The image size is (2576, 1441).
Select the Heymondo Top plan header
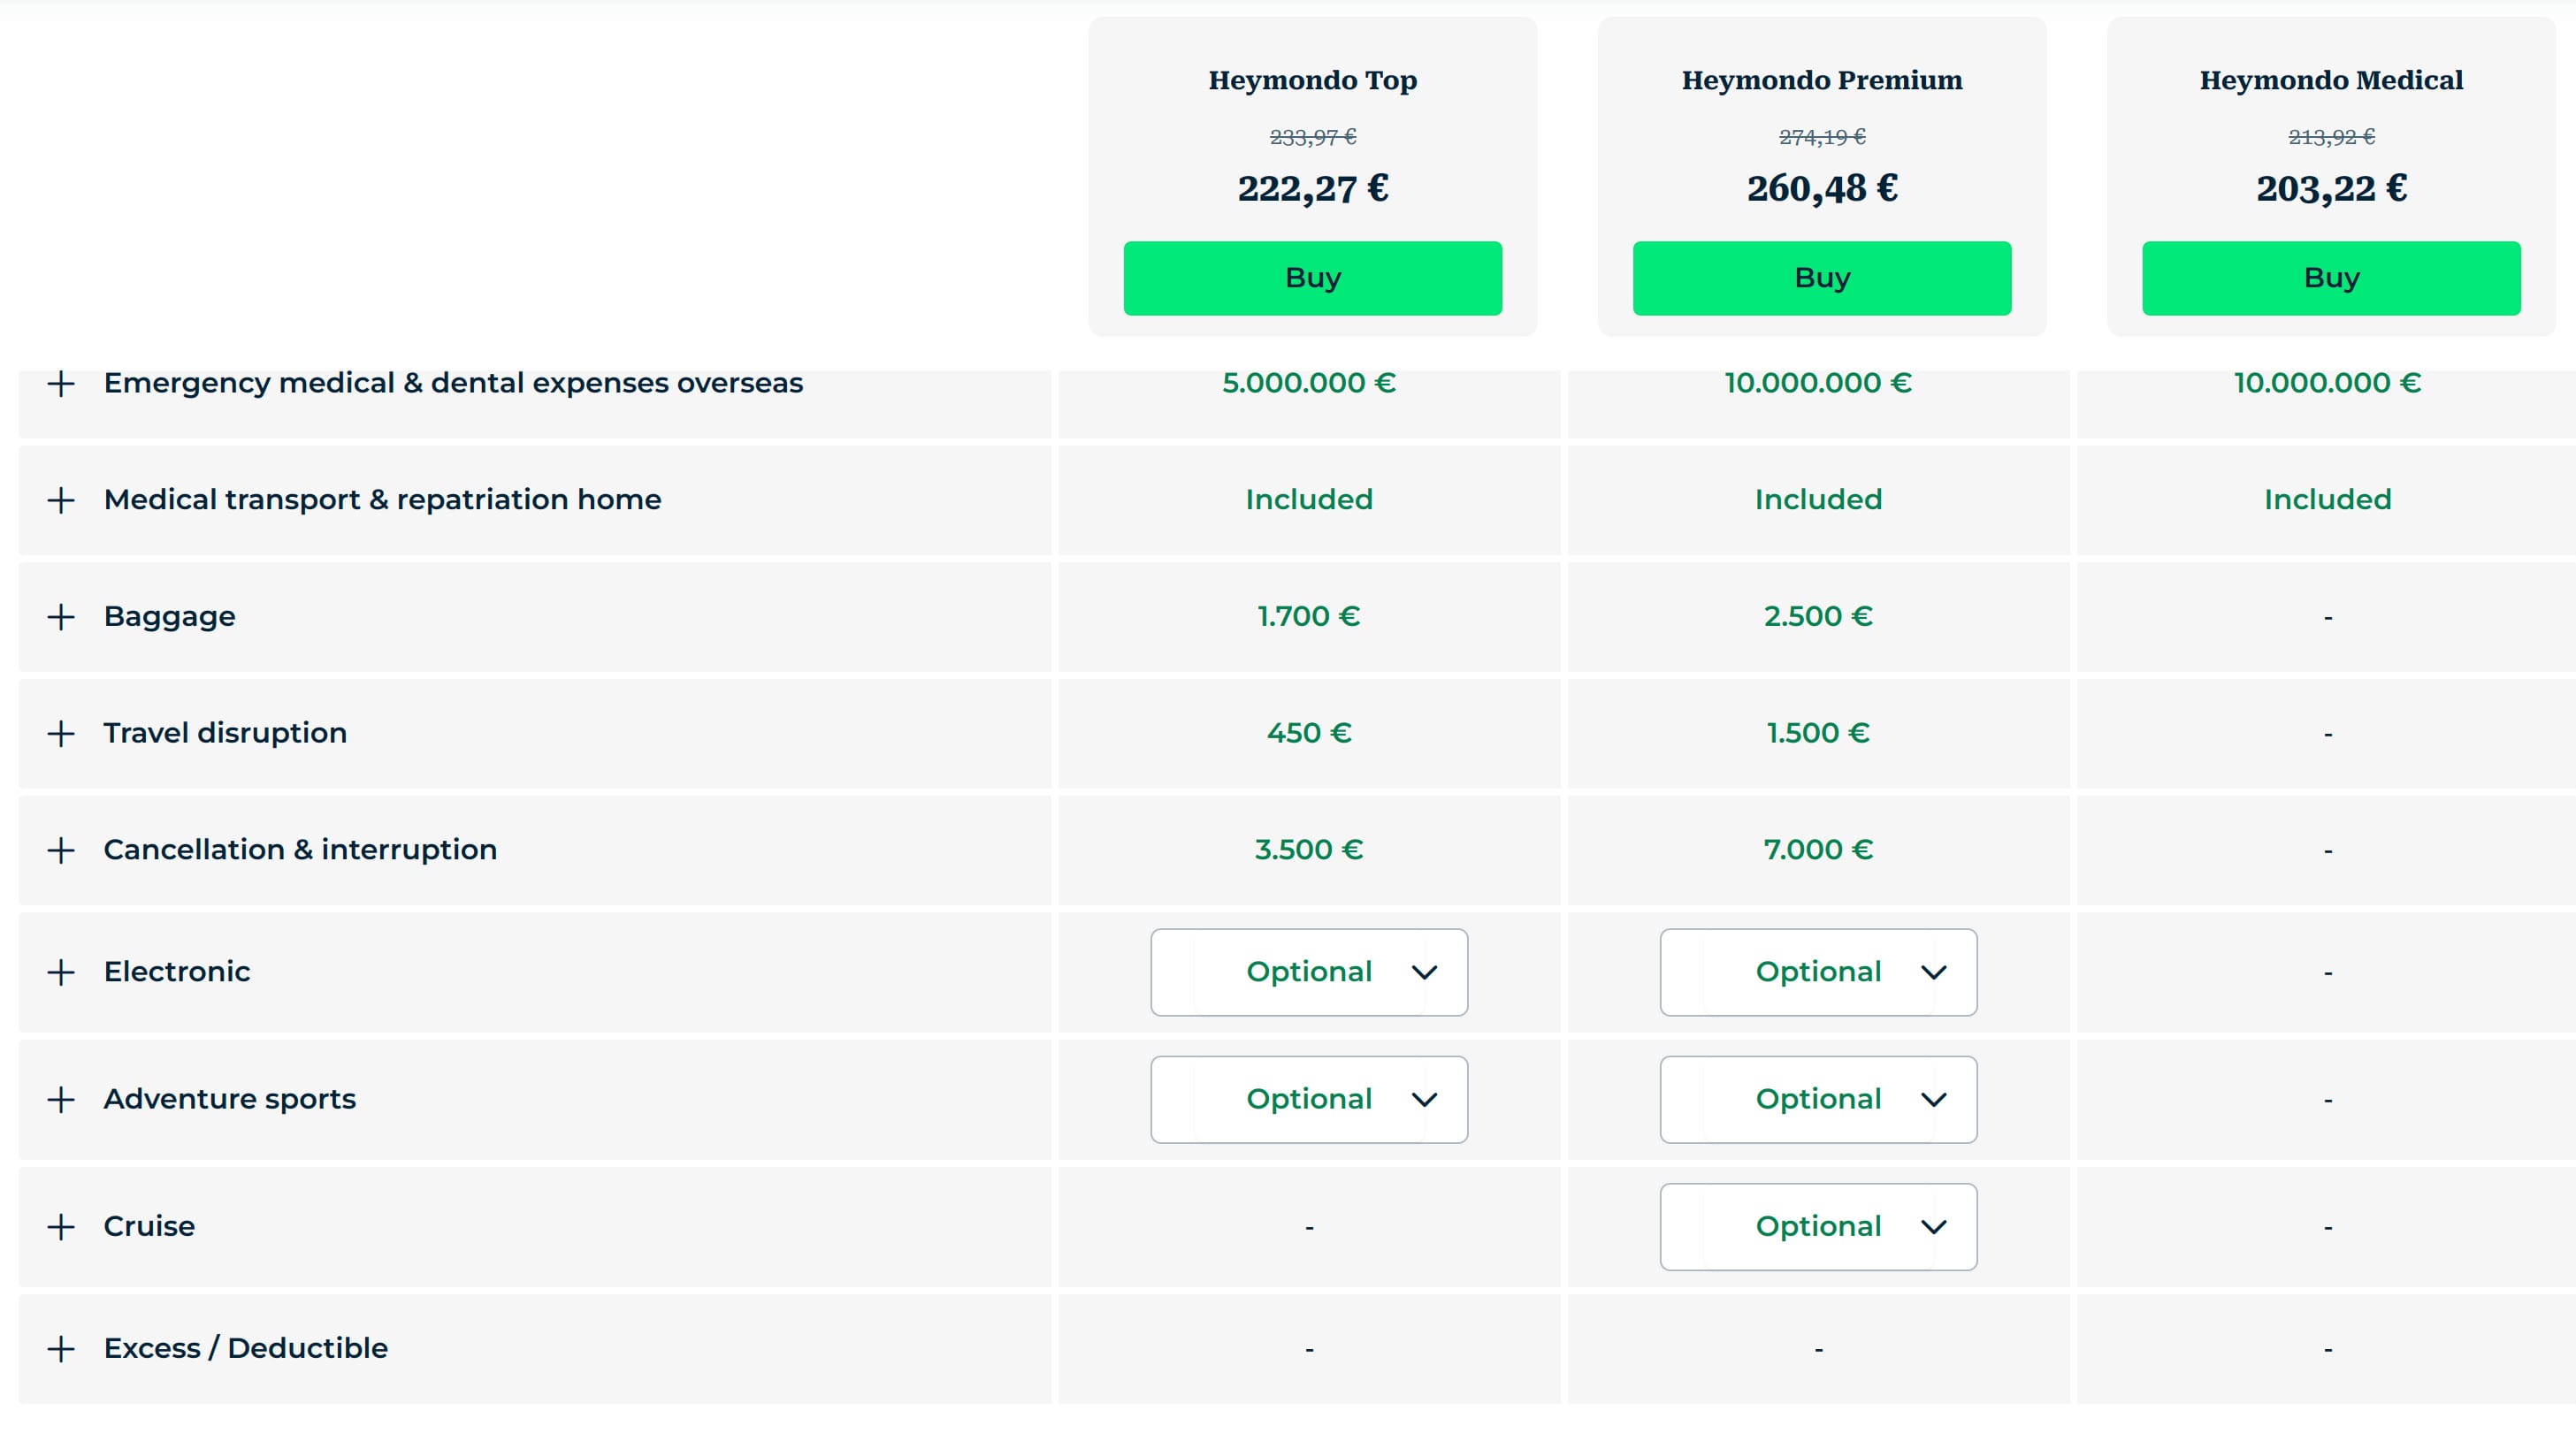click(x=1312, y=80)
